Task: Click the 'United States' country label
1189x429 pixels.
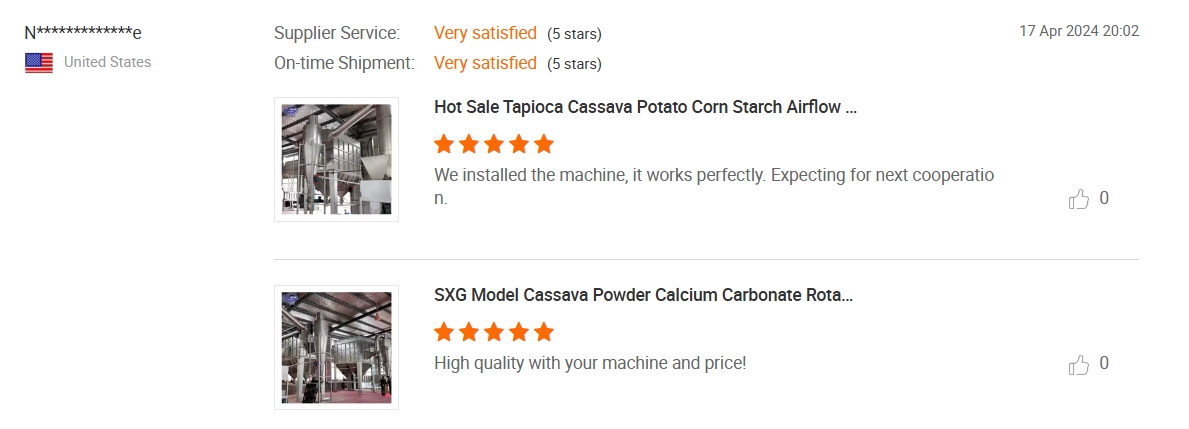Action: pos(108,62)
